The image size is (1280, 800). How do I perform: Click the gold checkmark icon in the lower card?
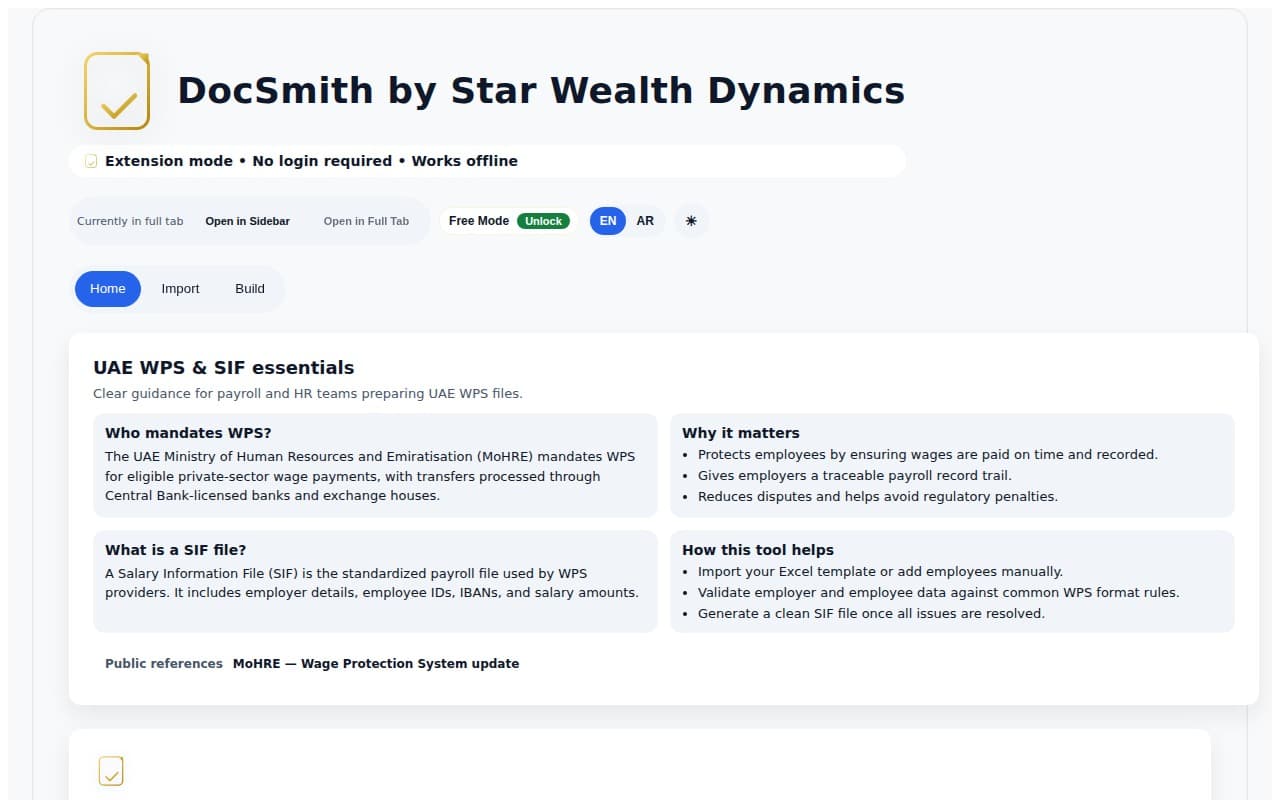[x=111, y=771]
